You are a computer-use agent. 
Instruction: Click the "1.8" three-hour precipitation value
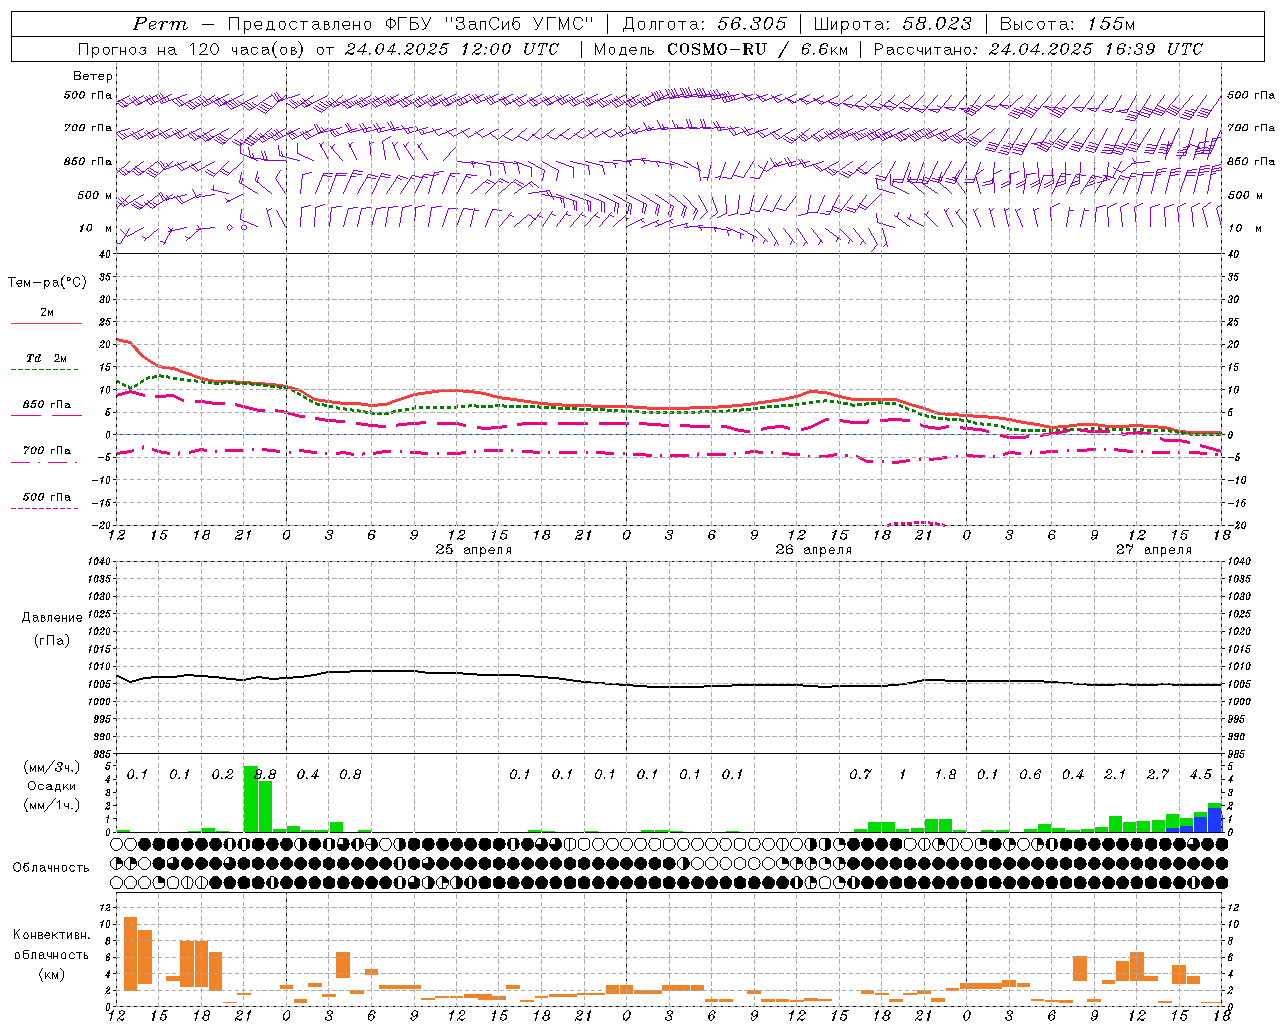tap(945, 774)
